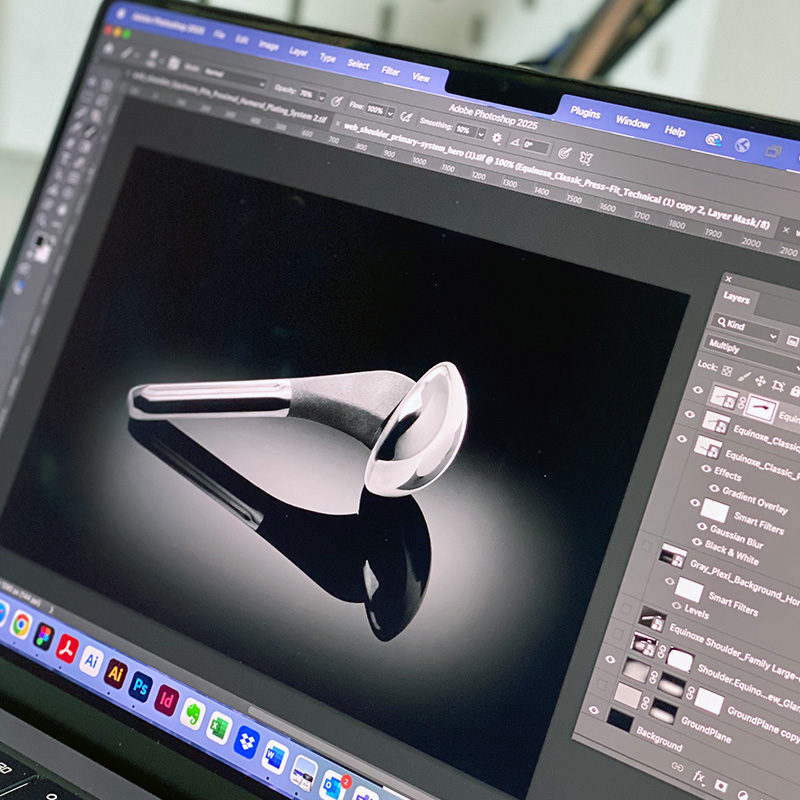Click the fx layer style icon
The image size is (800, 800).
point(700,775)
